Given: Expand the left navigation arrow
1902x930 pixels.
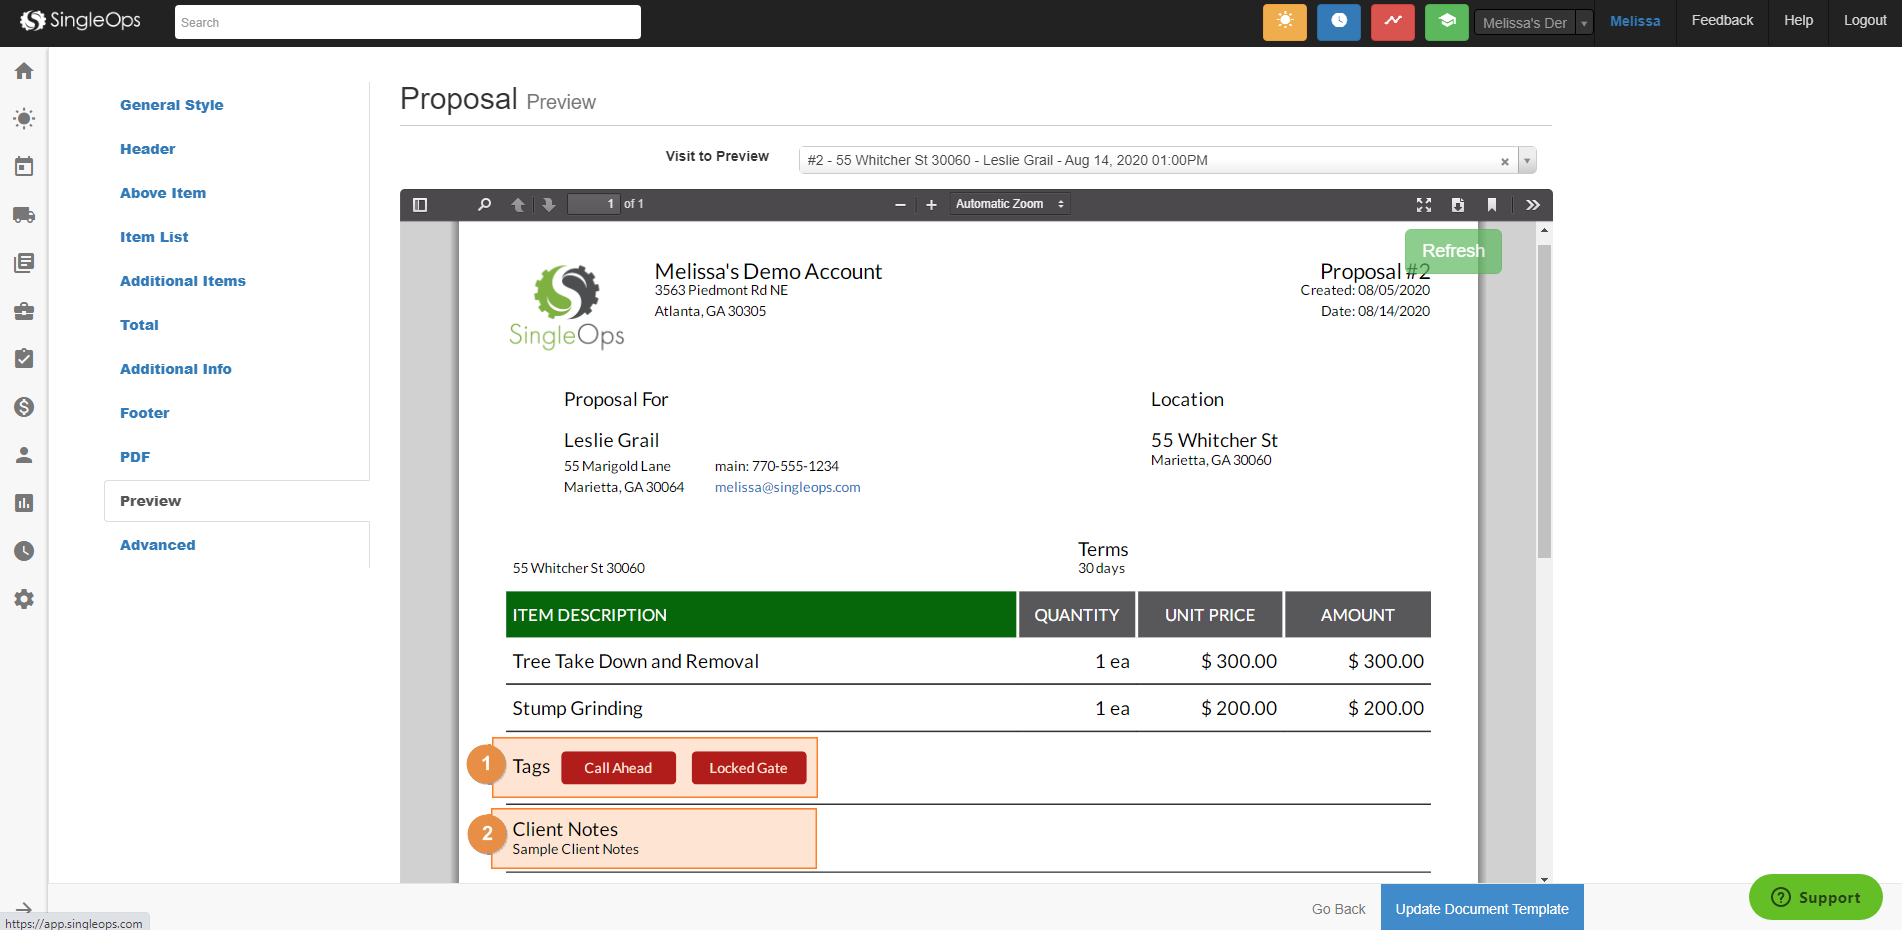Looking at the screenshot, I should point(24,908).
